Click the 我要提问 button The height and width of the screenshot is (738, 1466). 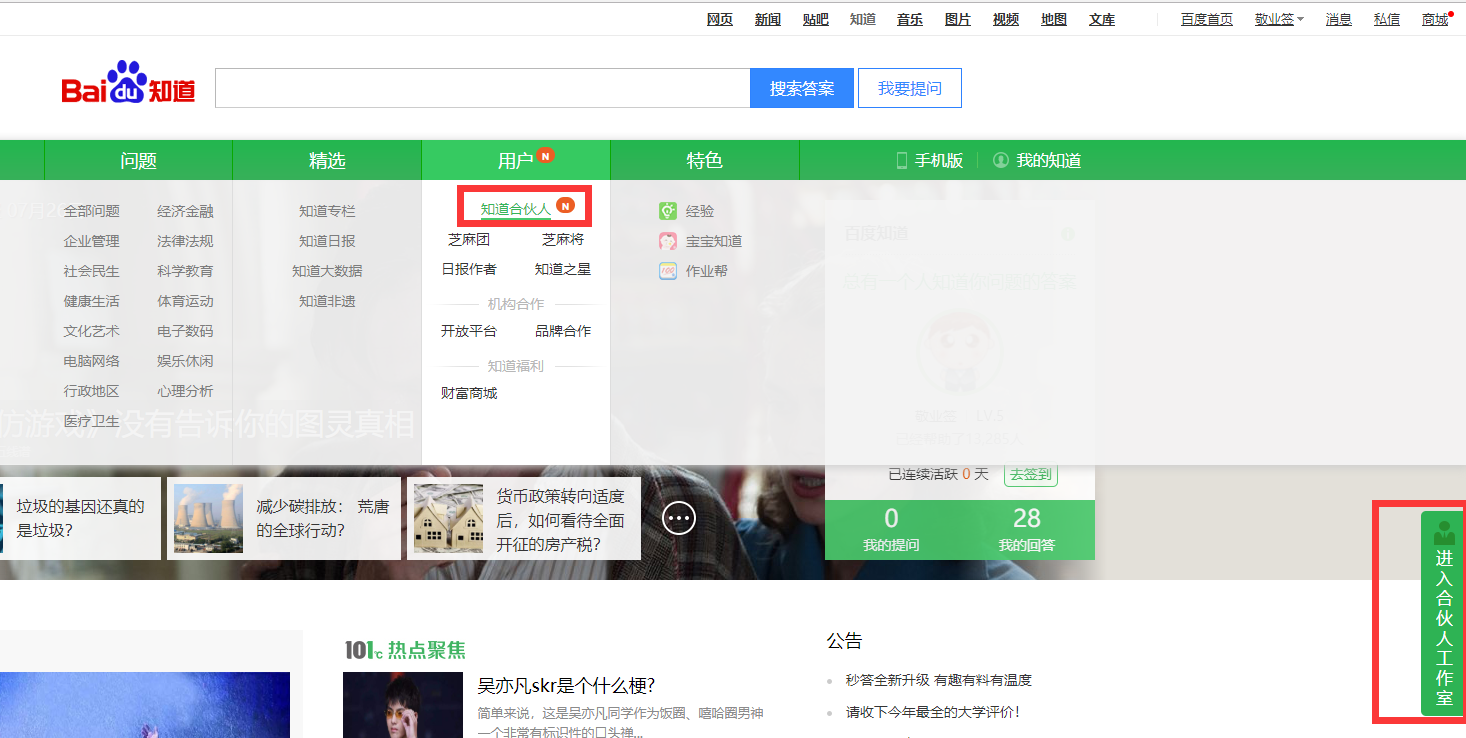pyautogui.click(x=910, y=88)
